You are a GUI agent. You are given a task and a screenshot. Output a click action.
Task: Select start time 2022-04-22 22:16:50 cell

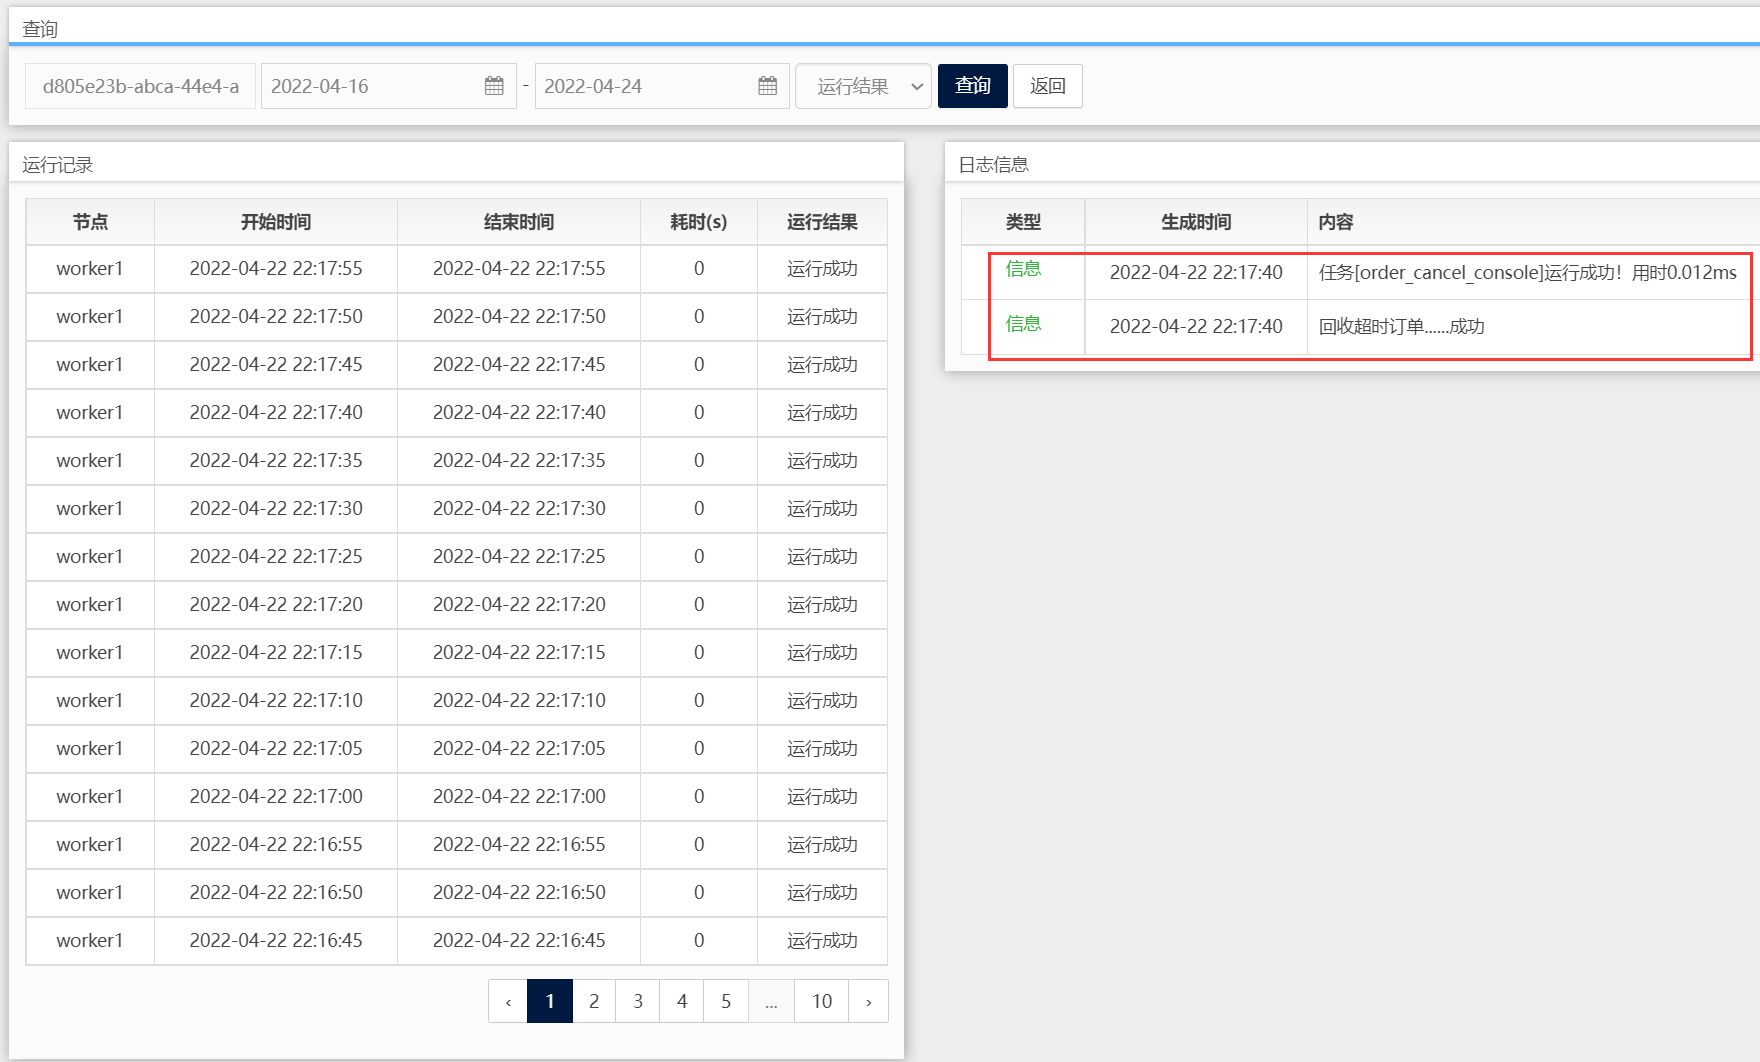click(x=276, y=893)
